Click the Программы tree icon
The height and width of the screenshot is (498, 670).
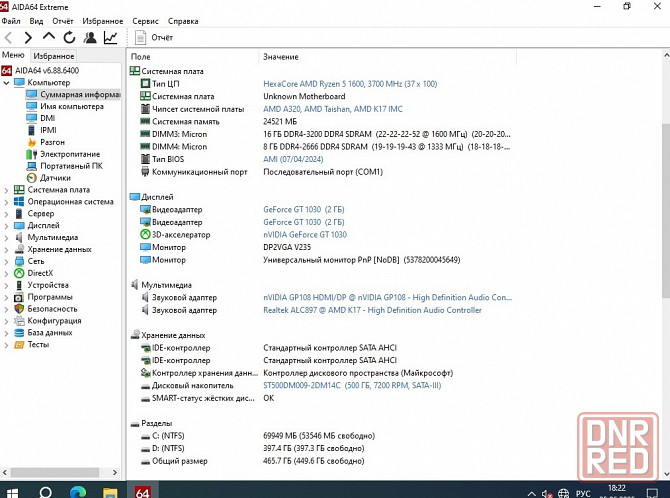point(19,297)
